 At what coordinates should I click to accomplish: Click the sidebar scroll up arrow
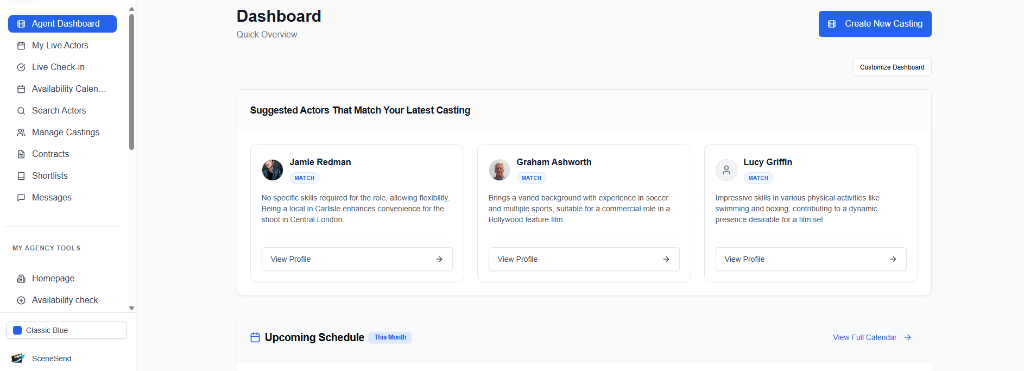point(131,10)
